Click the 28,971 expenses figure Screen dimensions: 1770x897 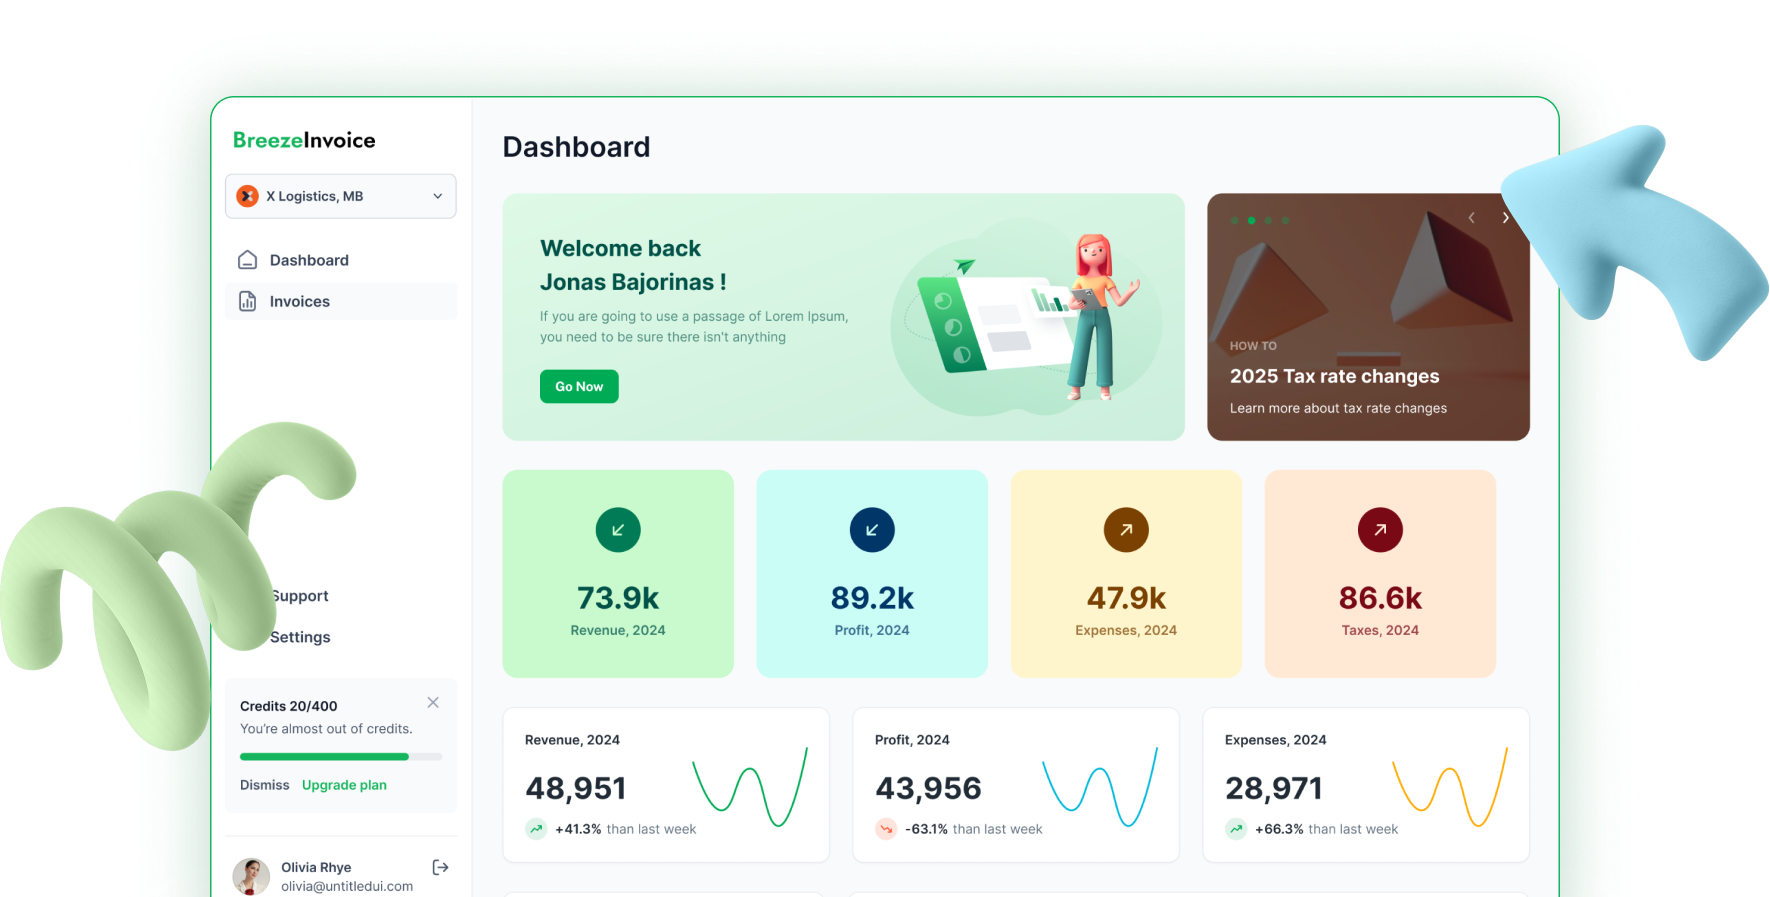pyautogui.click(x=1274, y=788)
